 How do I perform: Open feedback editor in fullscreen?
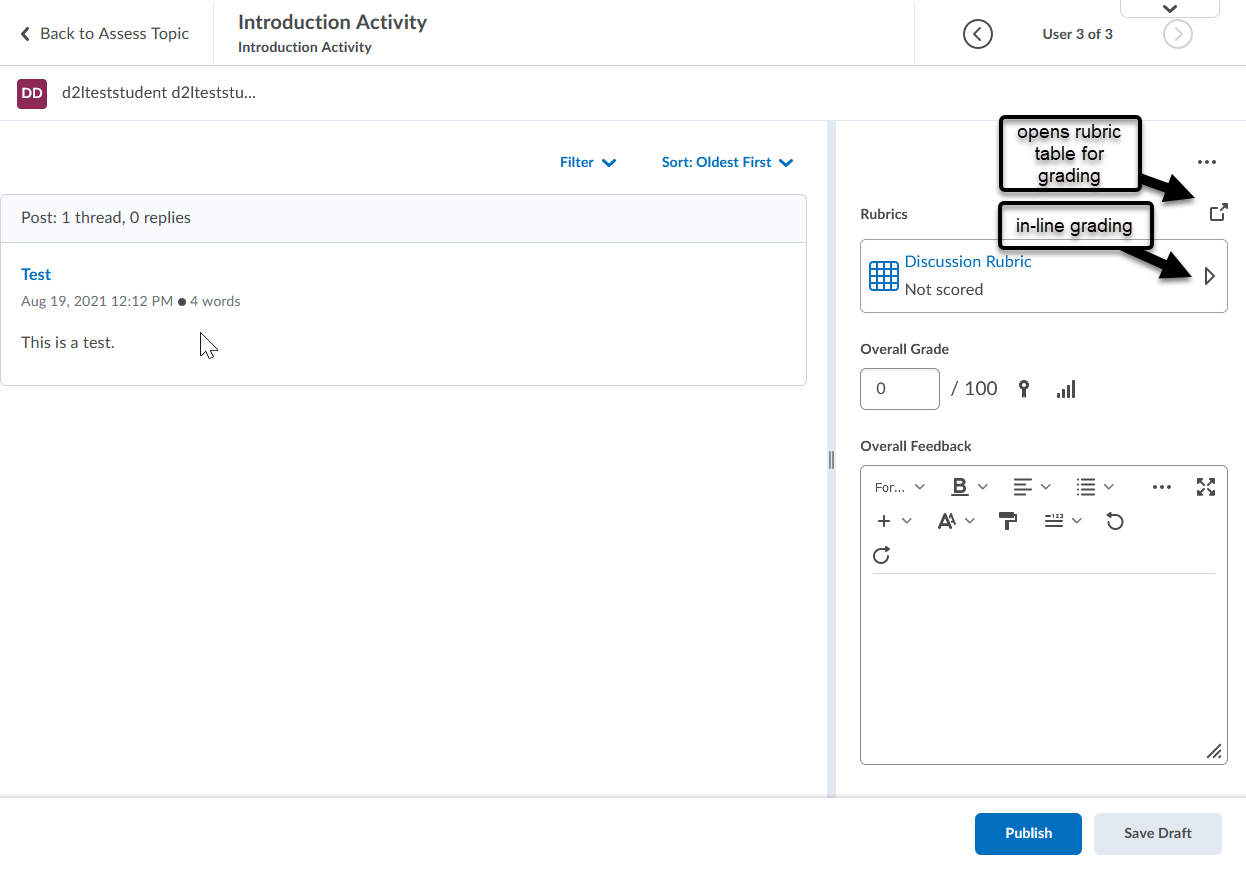[x=1206, y=487]
